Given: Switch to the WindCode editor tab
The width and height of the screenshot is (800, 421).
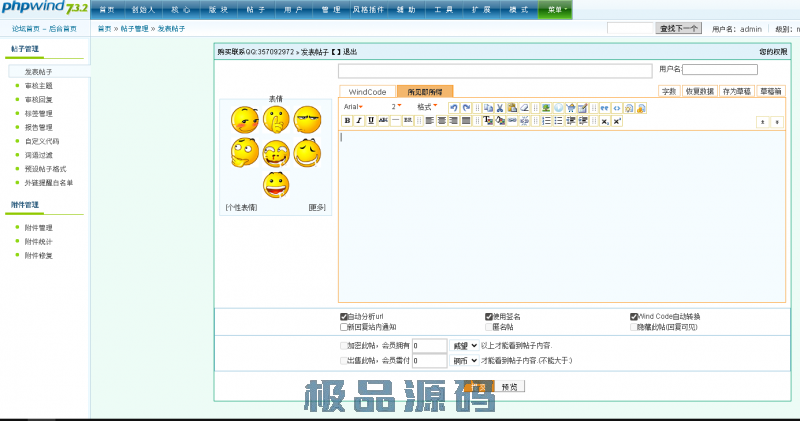Looking at the screenshot, I should [367, 91].
